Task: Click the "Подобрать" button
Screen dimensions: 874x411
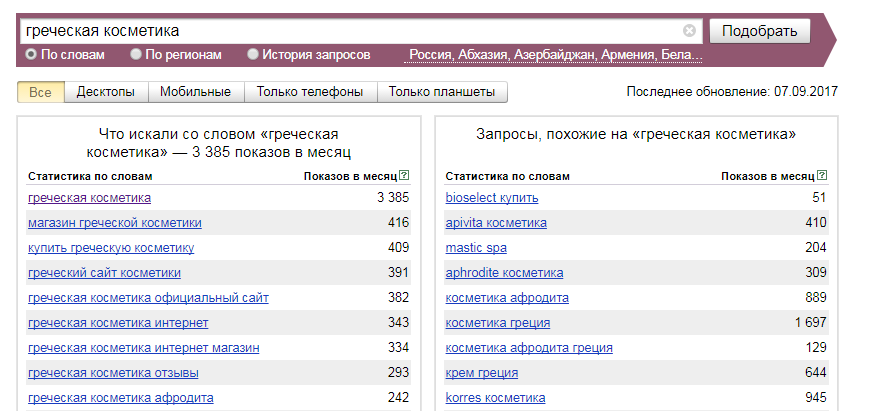Action: 760,31
